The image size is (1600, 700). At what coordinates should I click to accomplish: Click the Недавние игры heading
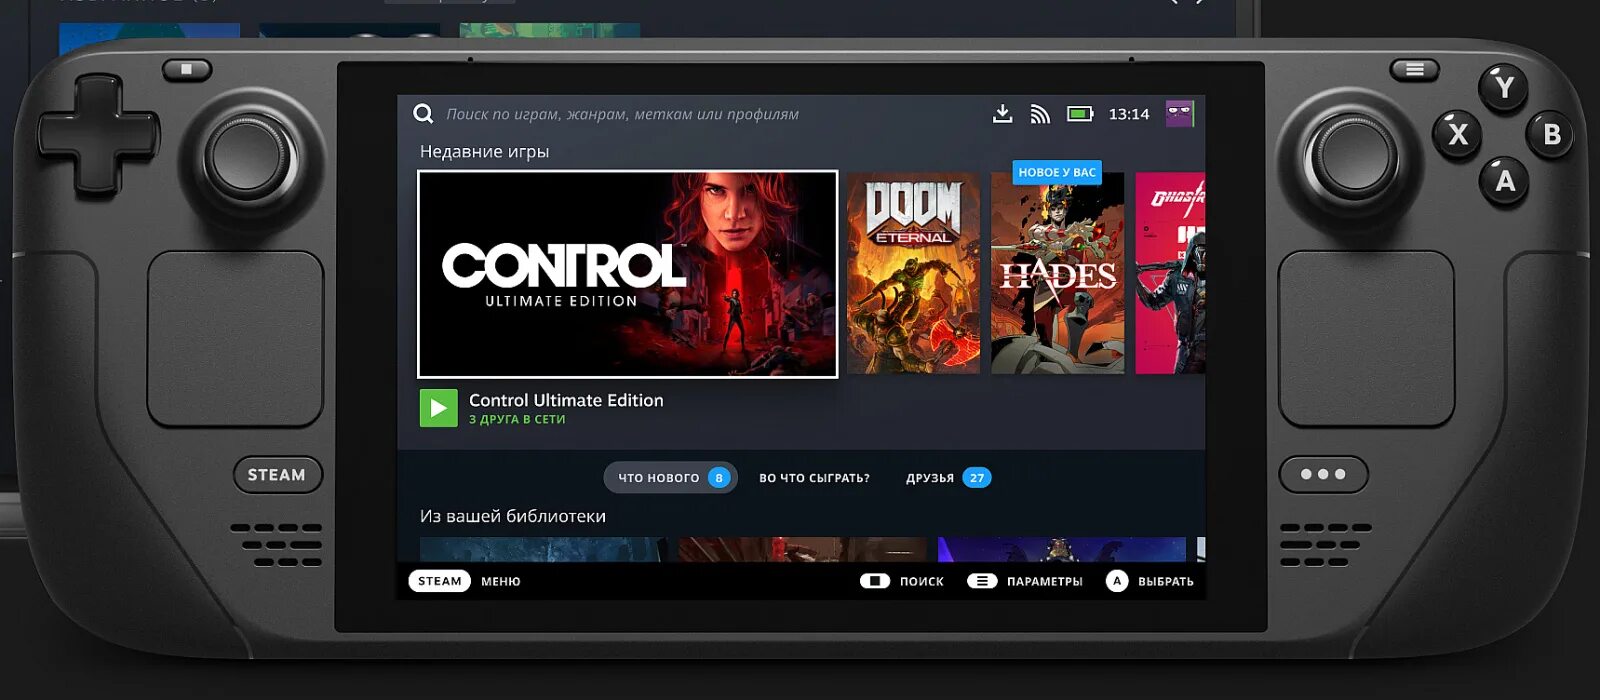tap(484, 152)
